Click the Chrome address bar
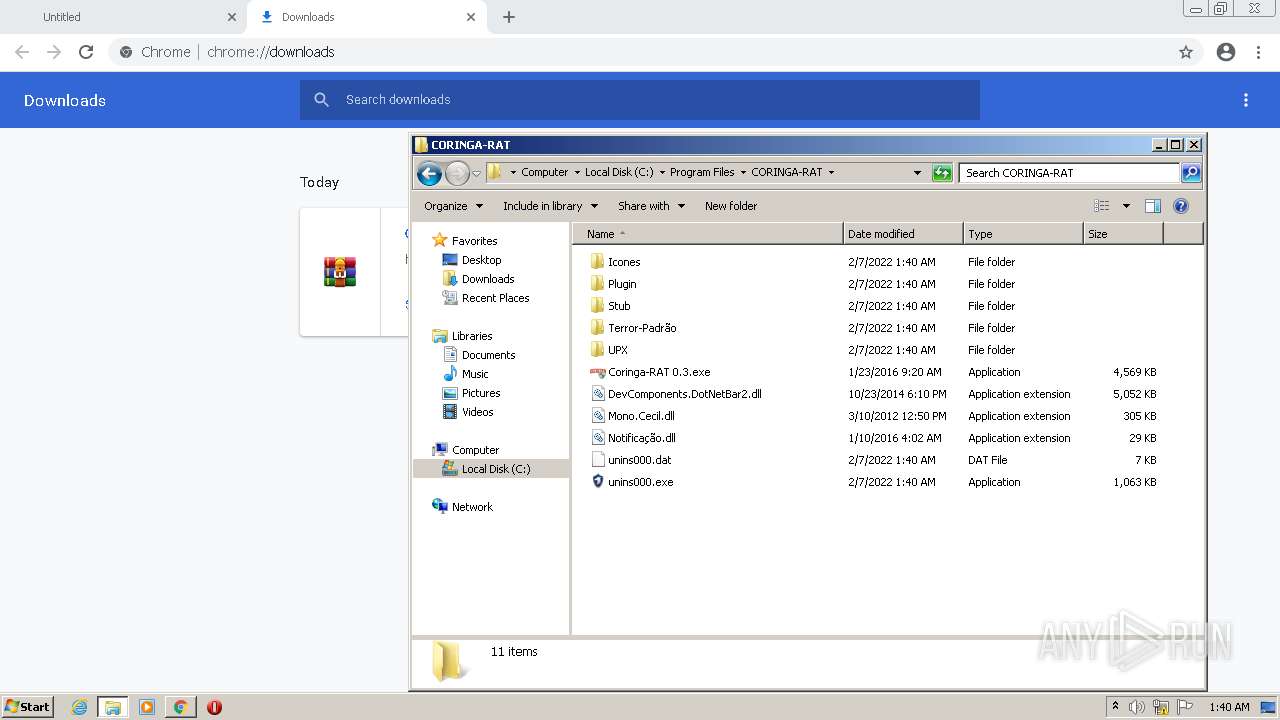The image size is (1280, 720). pyautogui.click(x=640, y=52)
